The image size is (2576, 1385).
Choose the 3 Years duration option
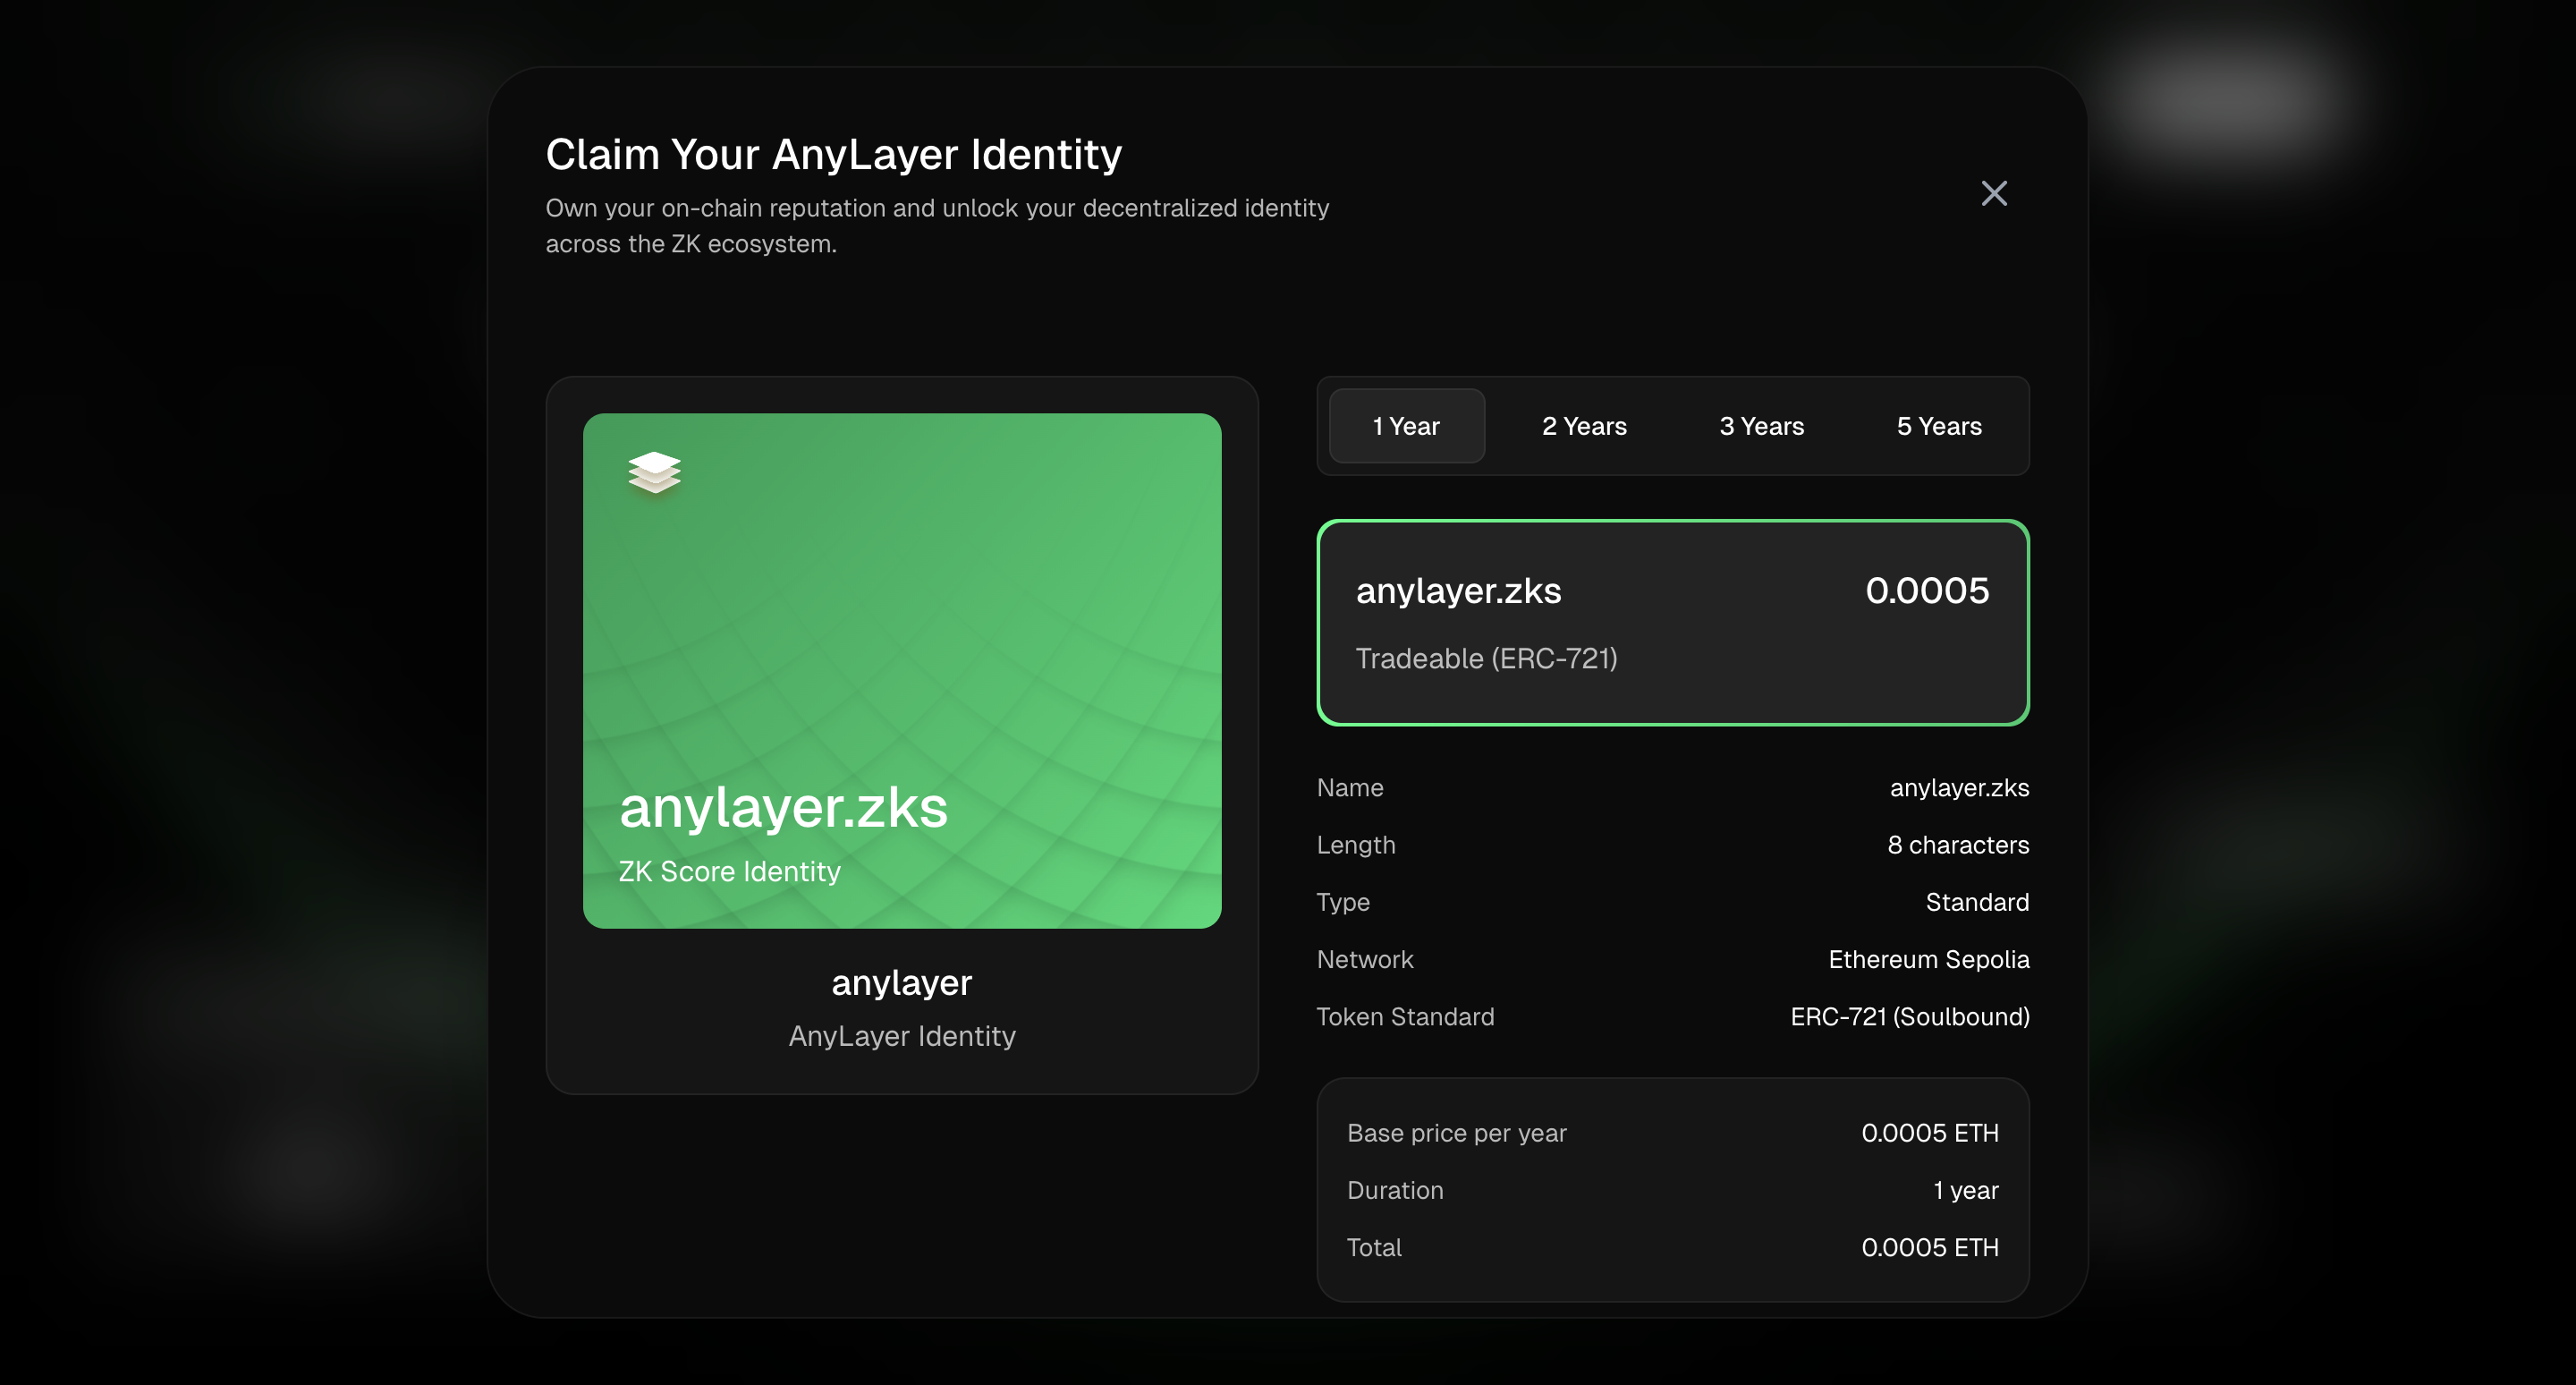(1761, 426)
